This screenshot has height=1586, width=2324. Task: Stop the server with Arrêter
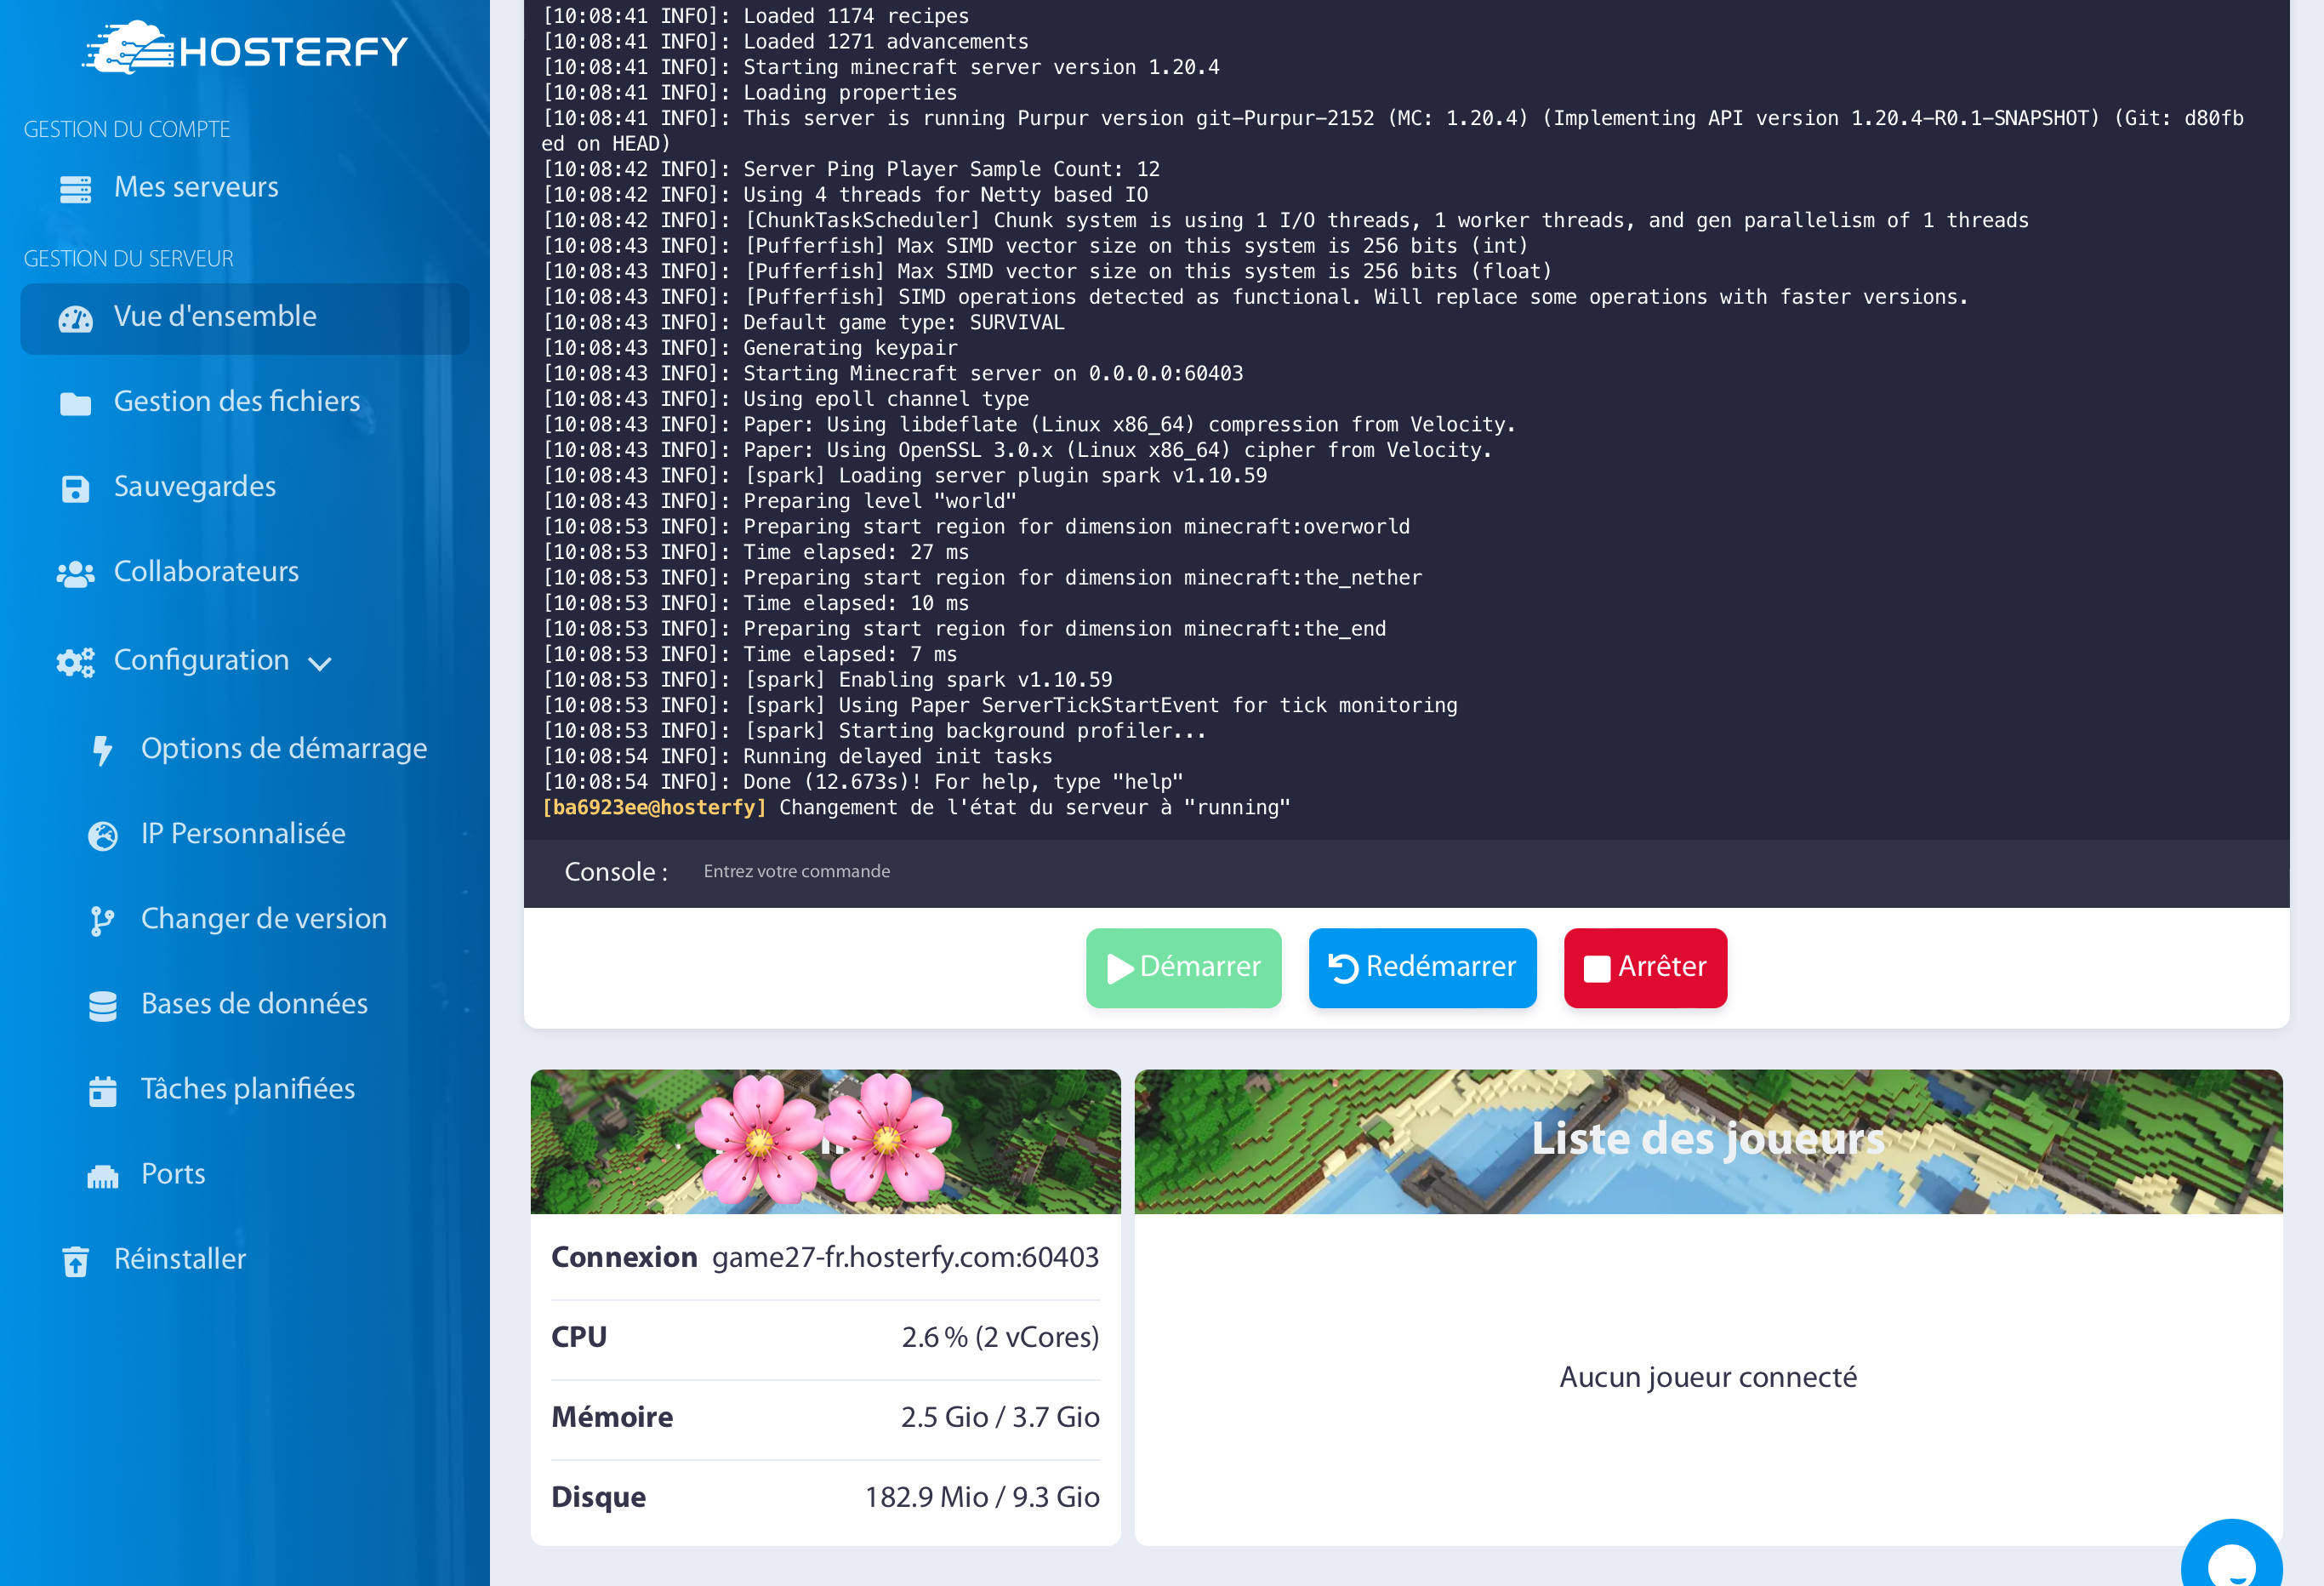(x=1644, y=967)
